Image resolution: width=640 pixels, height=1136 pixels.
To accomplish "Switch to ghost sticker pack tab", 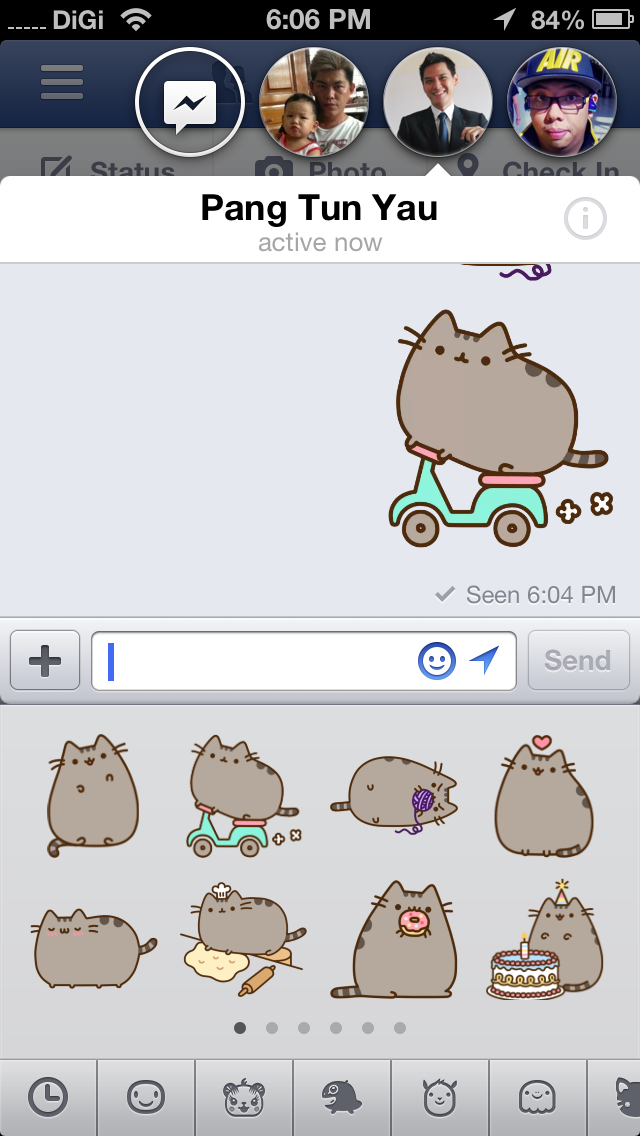I will tap(538, 1097).
